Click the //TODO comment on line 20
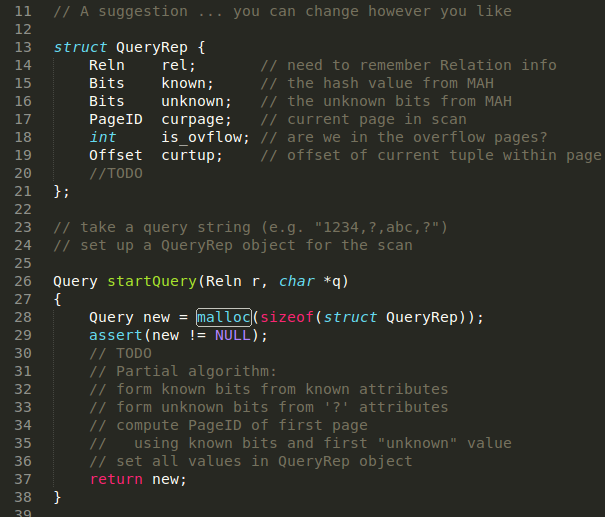Screen dimensions: 605x517 click(115, 173)
